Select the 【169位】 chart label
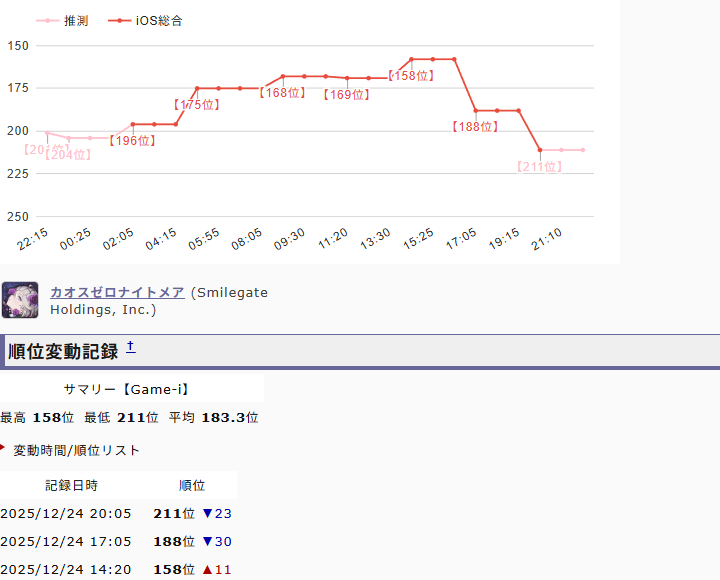The width and height of the screenshot is (720, 580). 346,95
